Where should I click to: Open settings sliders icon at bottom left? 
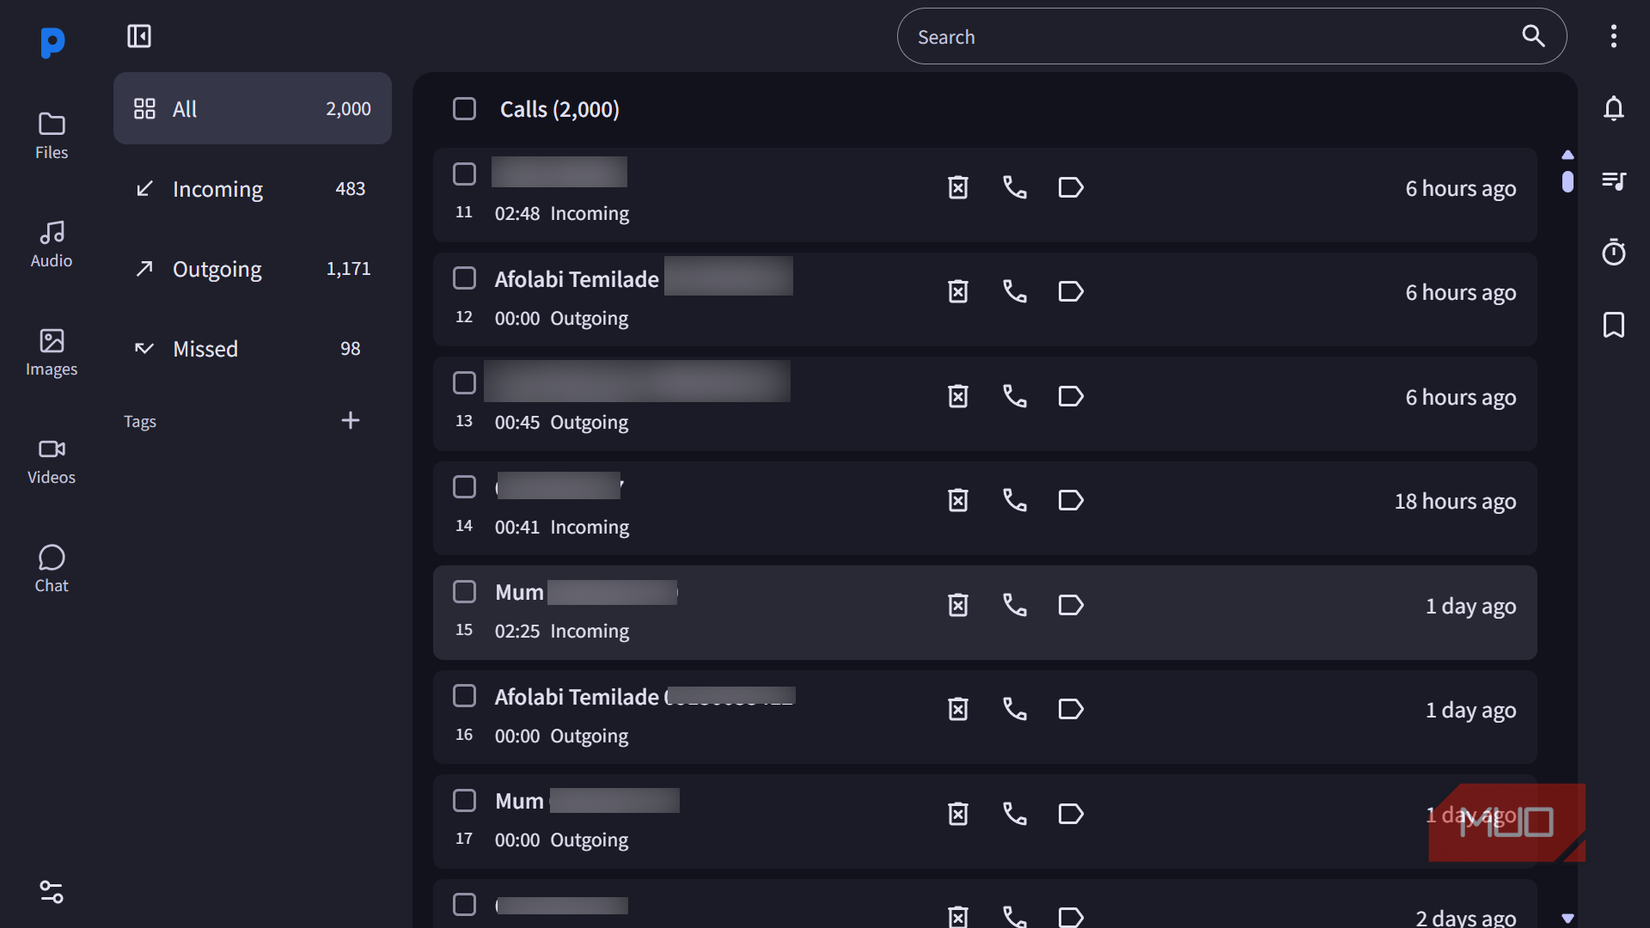click(x=51, y=891)
